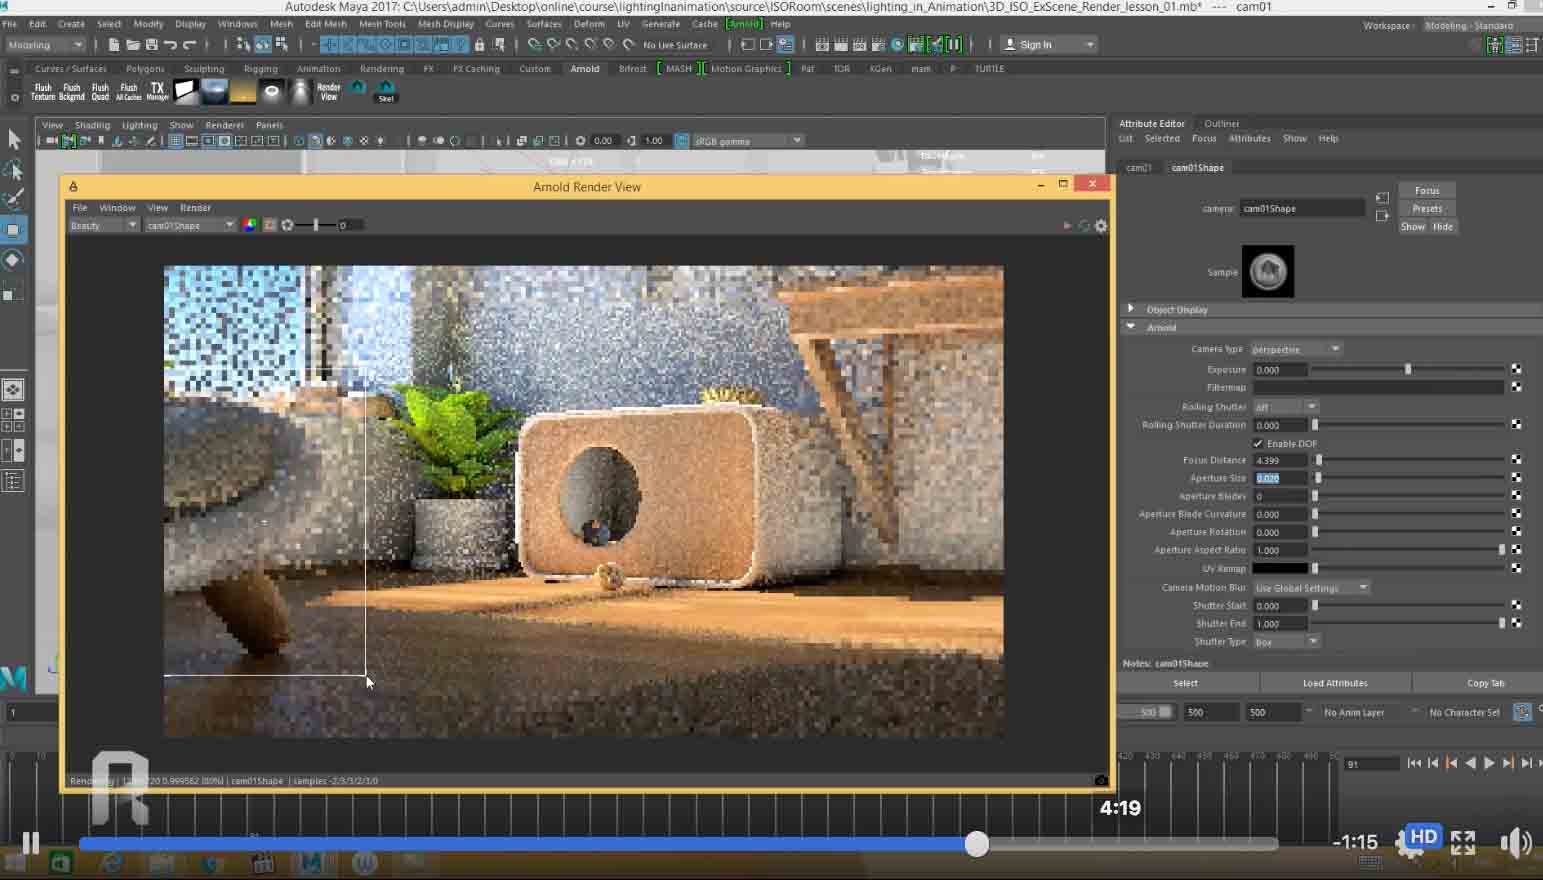The image size is (1543, 880).
Task: Click the video fullscreen icon
Action: pyautogui.click(x=1463, y=842)
